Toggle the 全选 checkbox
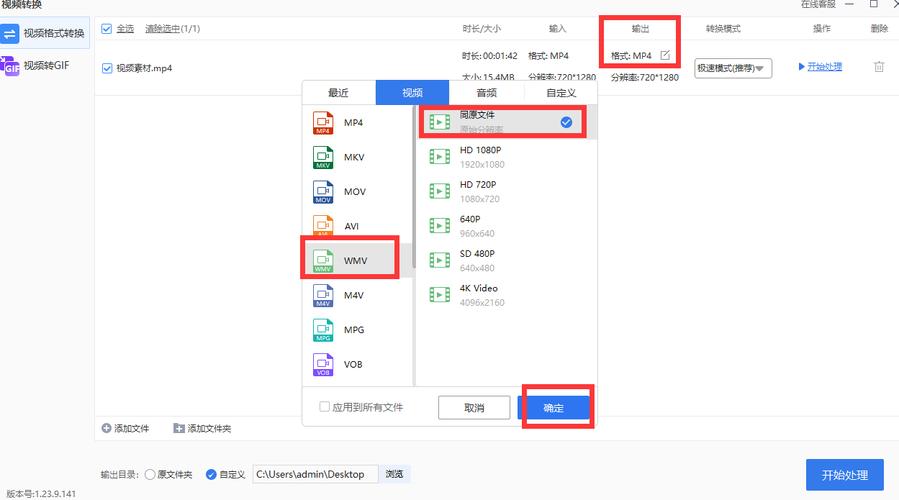Viewport: 899px width, 500px height. click(107, 29)
